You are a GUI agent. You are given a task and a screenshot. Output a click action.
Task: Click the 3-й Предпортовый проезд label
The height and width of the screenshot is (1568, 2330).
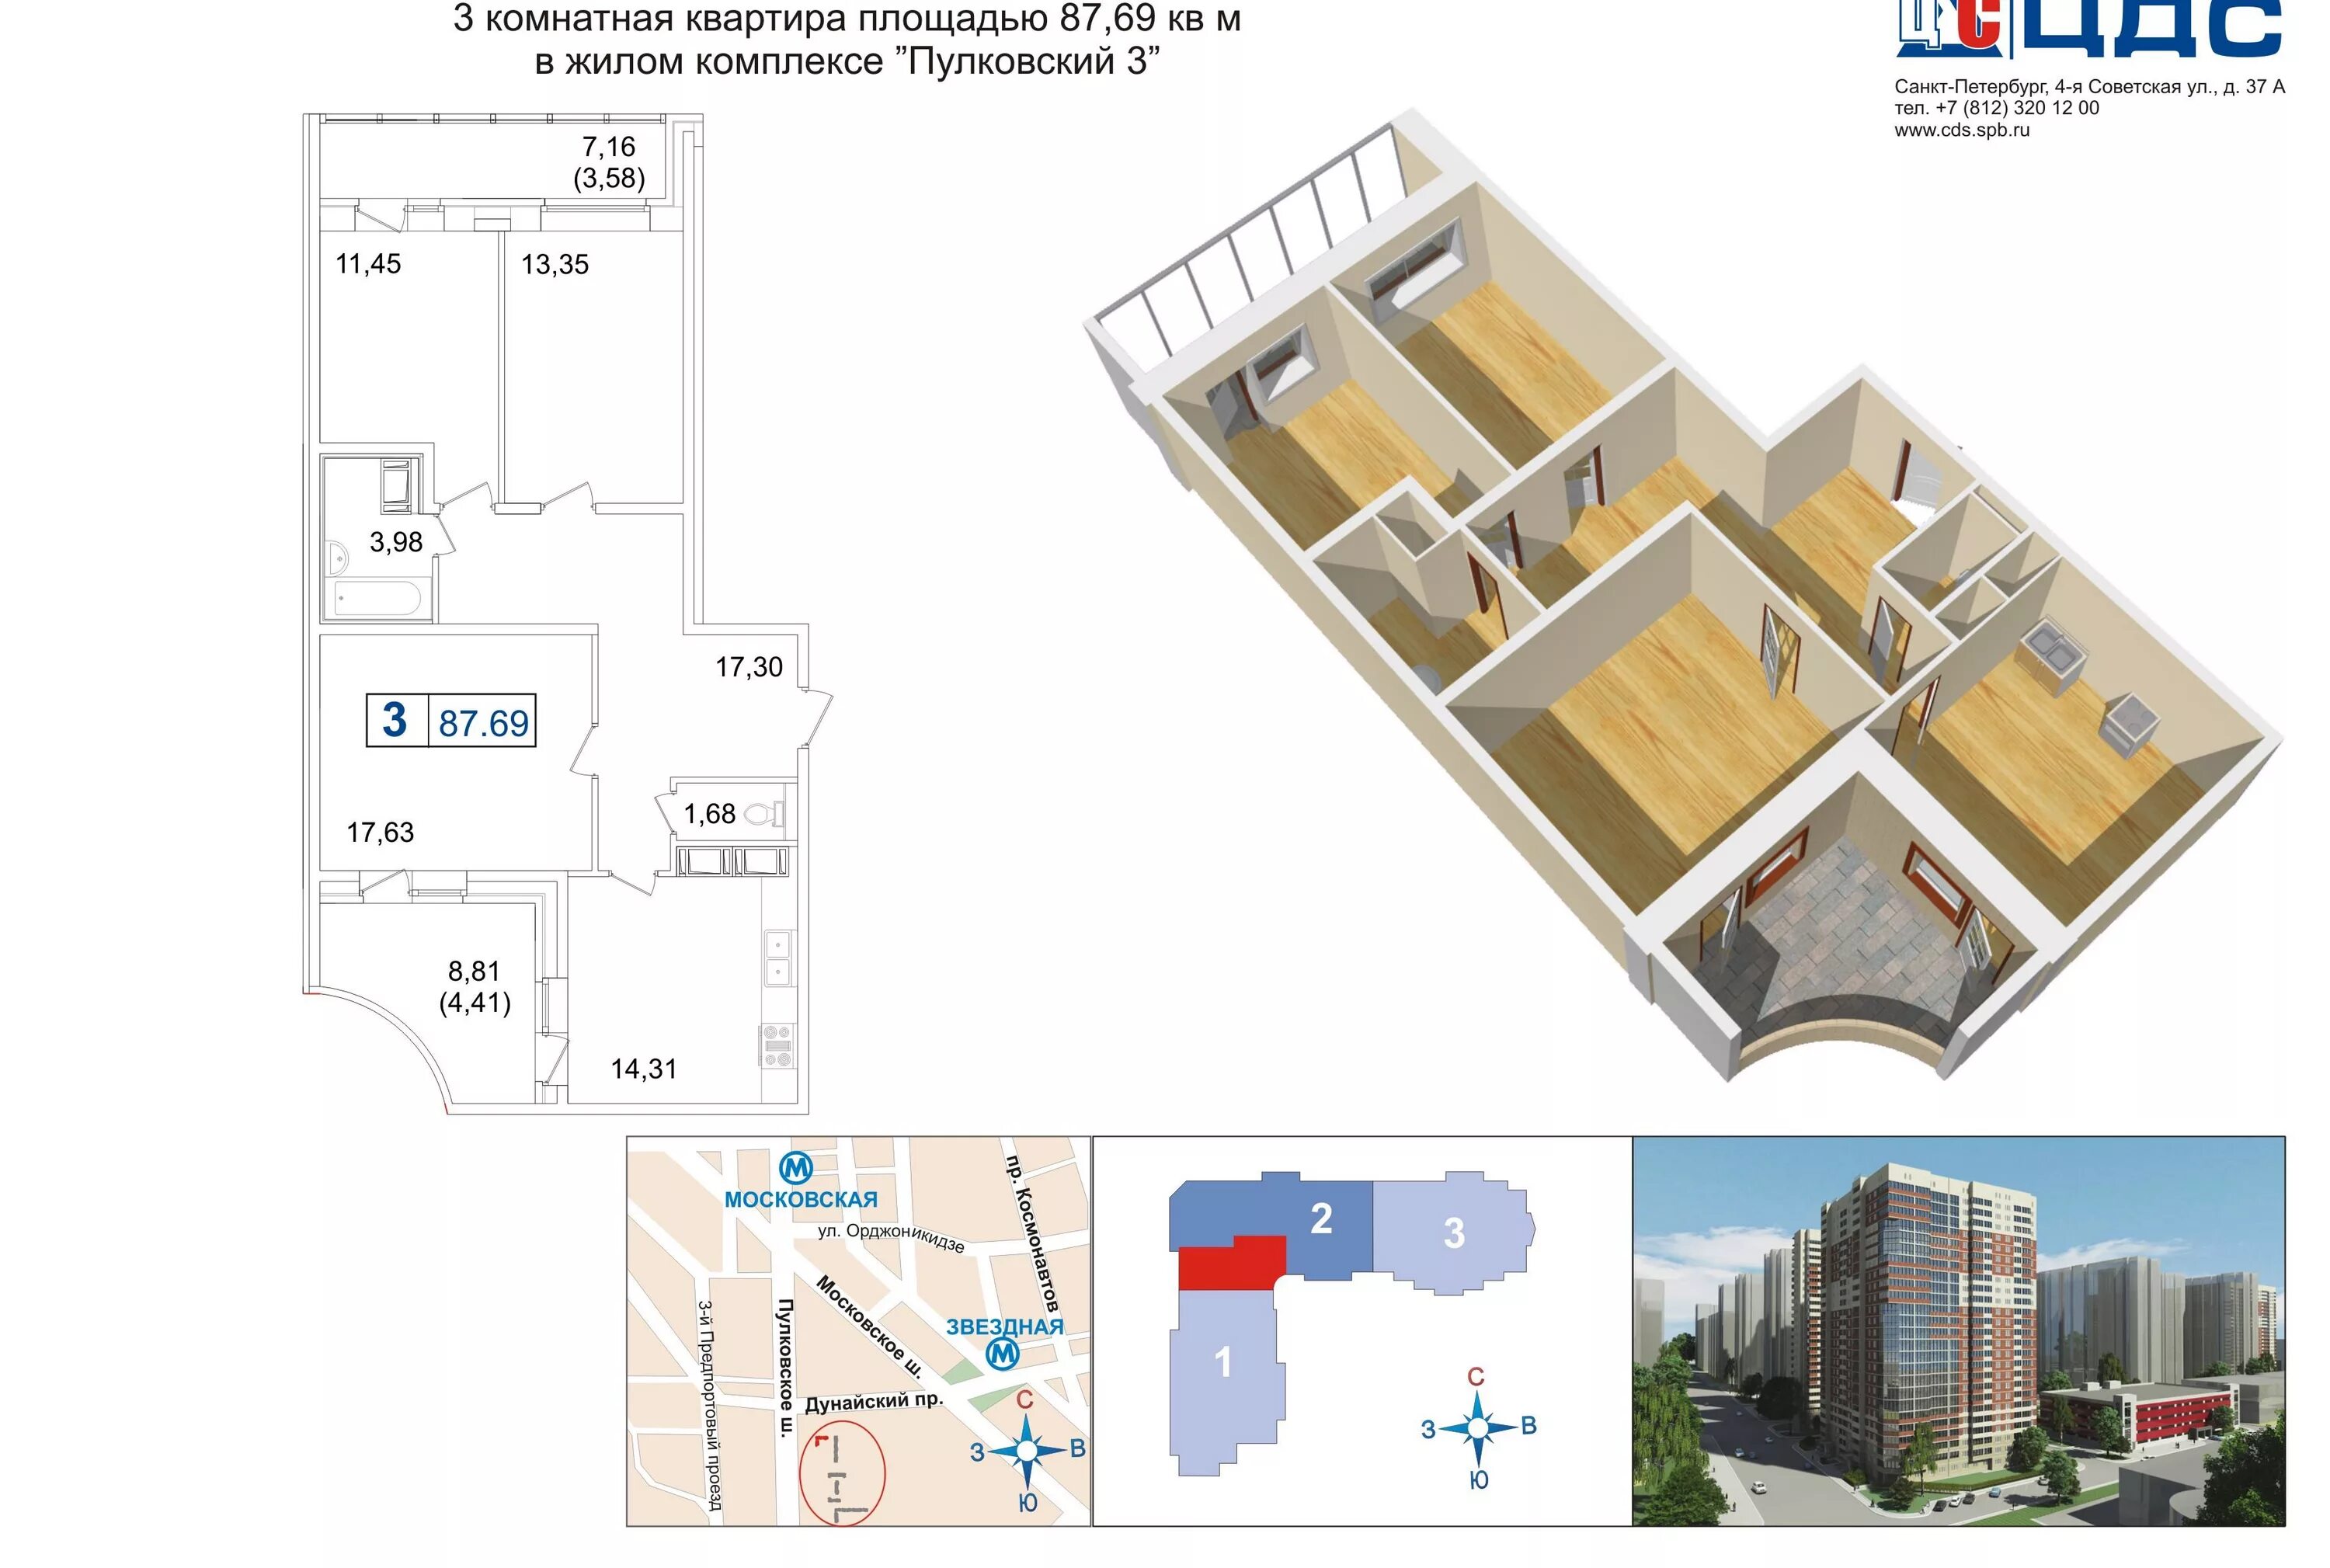pyautogui.click(x=709, y=1405)
